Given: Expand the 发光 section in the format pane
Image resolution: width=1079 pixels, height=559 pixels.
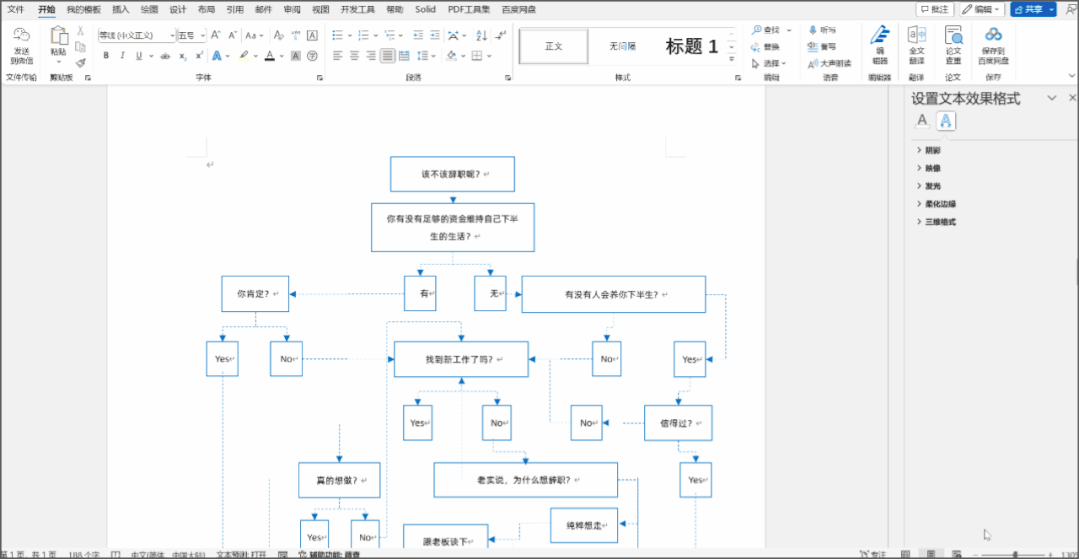Looking at the screenshot, I should tap(932, 186).
